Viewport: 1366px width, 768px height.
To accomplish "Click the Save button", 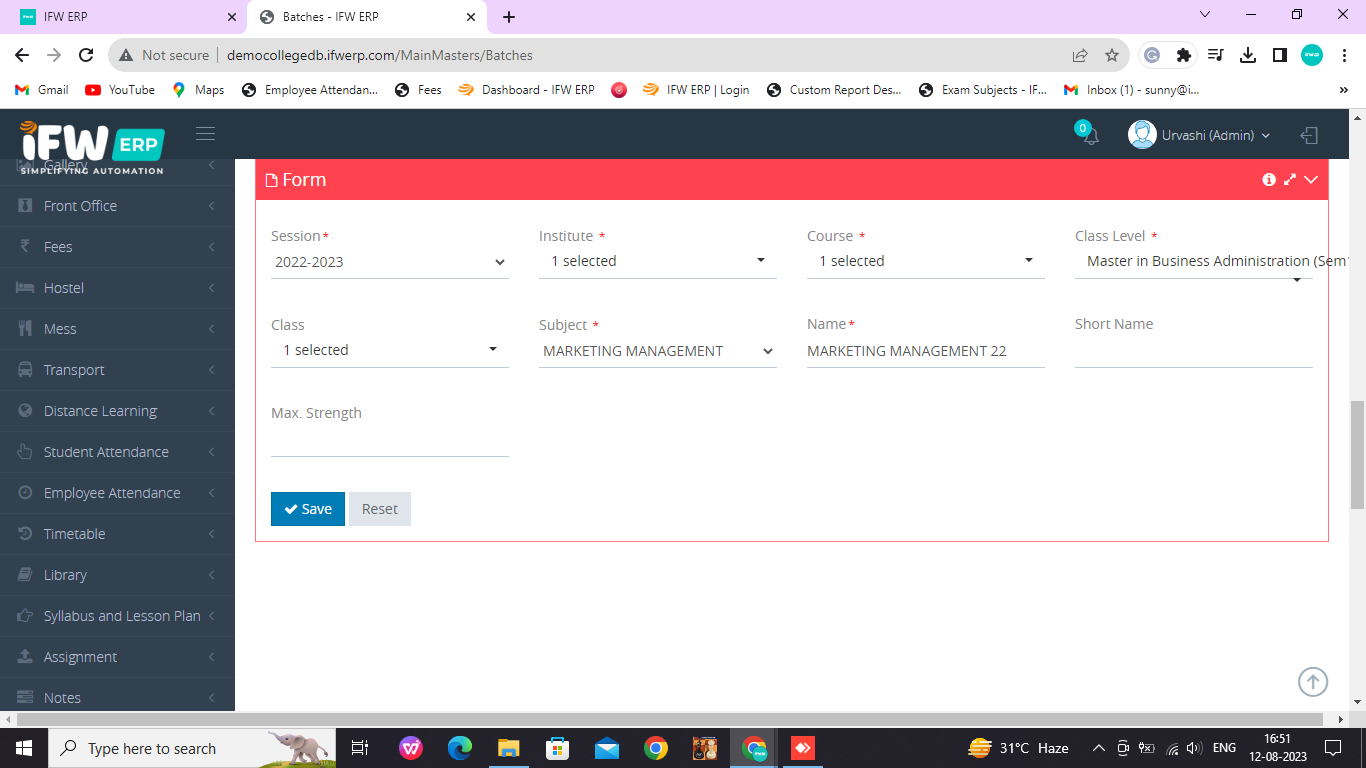I will pos(308,509).
